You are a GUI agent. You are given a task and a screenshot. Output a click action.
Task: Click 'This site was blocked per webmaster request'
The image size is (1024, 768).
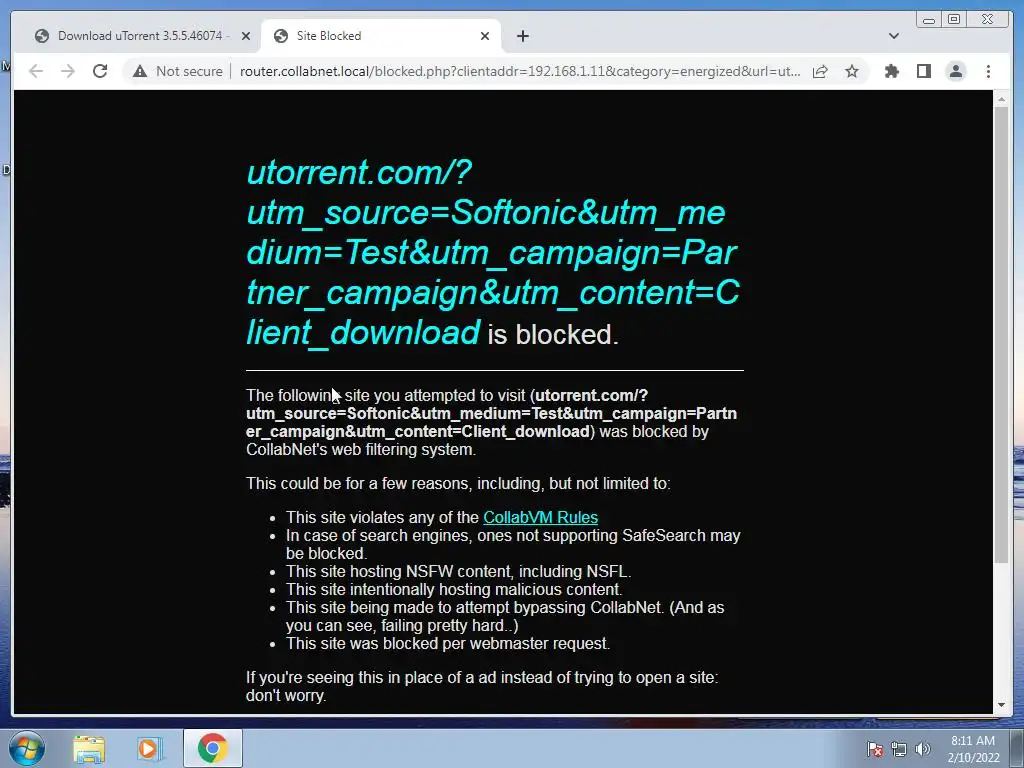[x=448, y=643]
